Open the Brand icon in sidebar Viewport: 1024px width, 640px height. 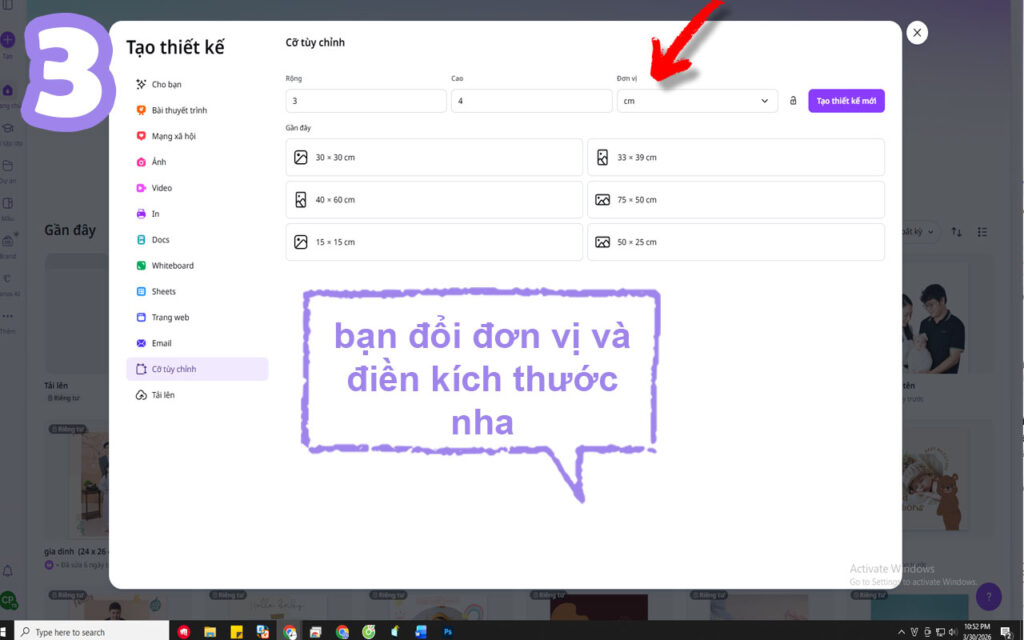8,242
